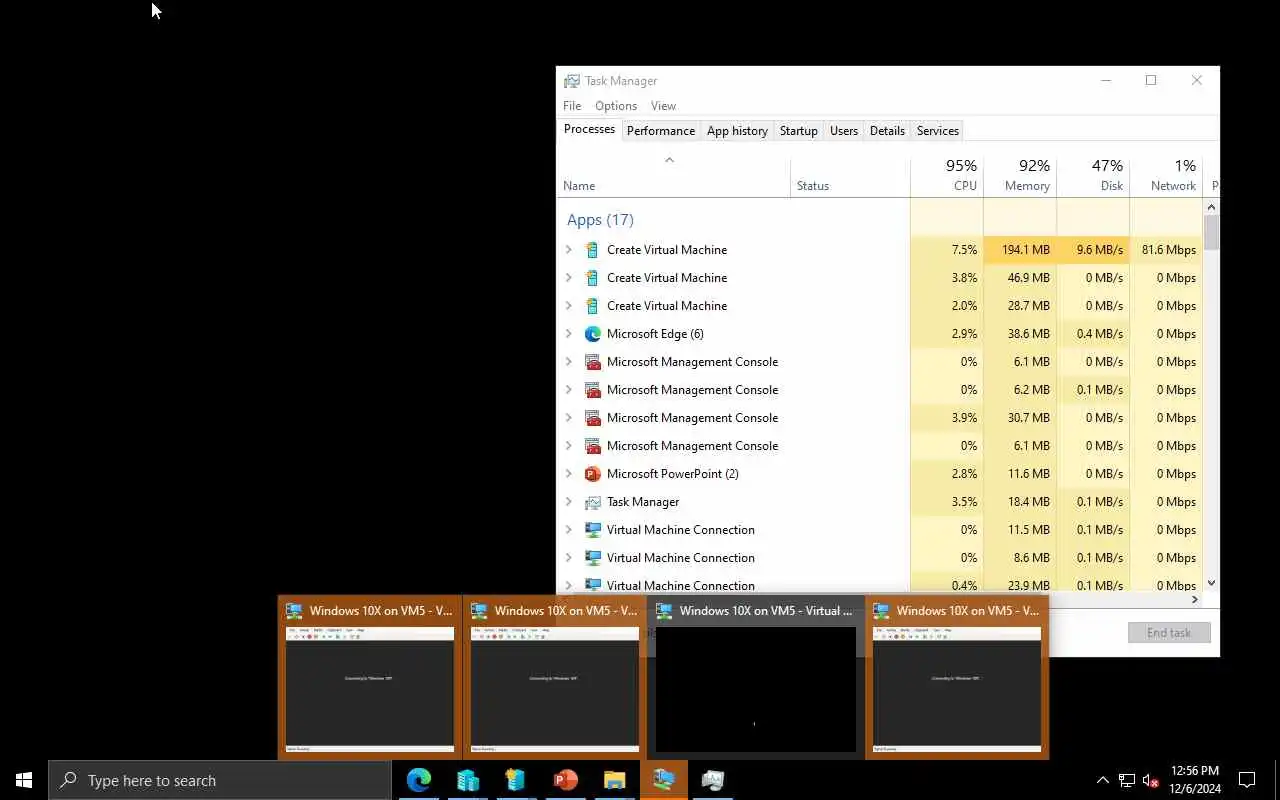The width and height of the screenshot is (1280, 800).
Task: Click the 9.6 MB/s disk value
Action: click(1099, 250)
